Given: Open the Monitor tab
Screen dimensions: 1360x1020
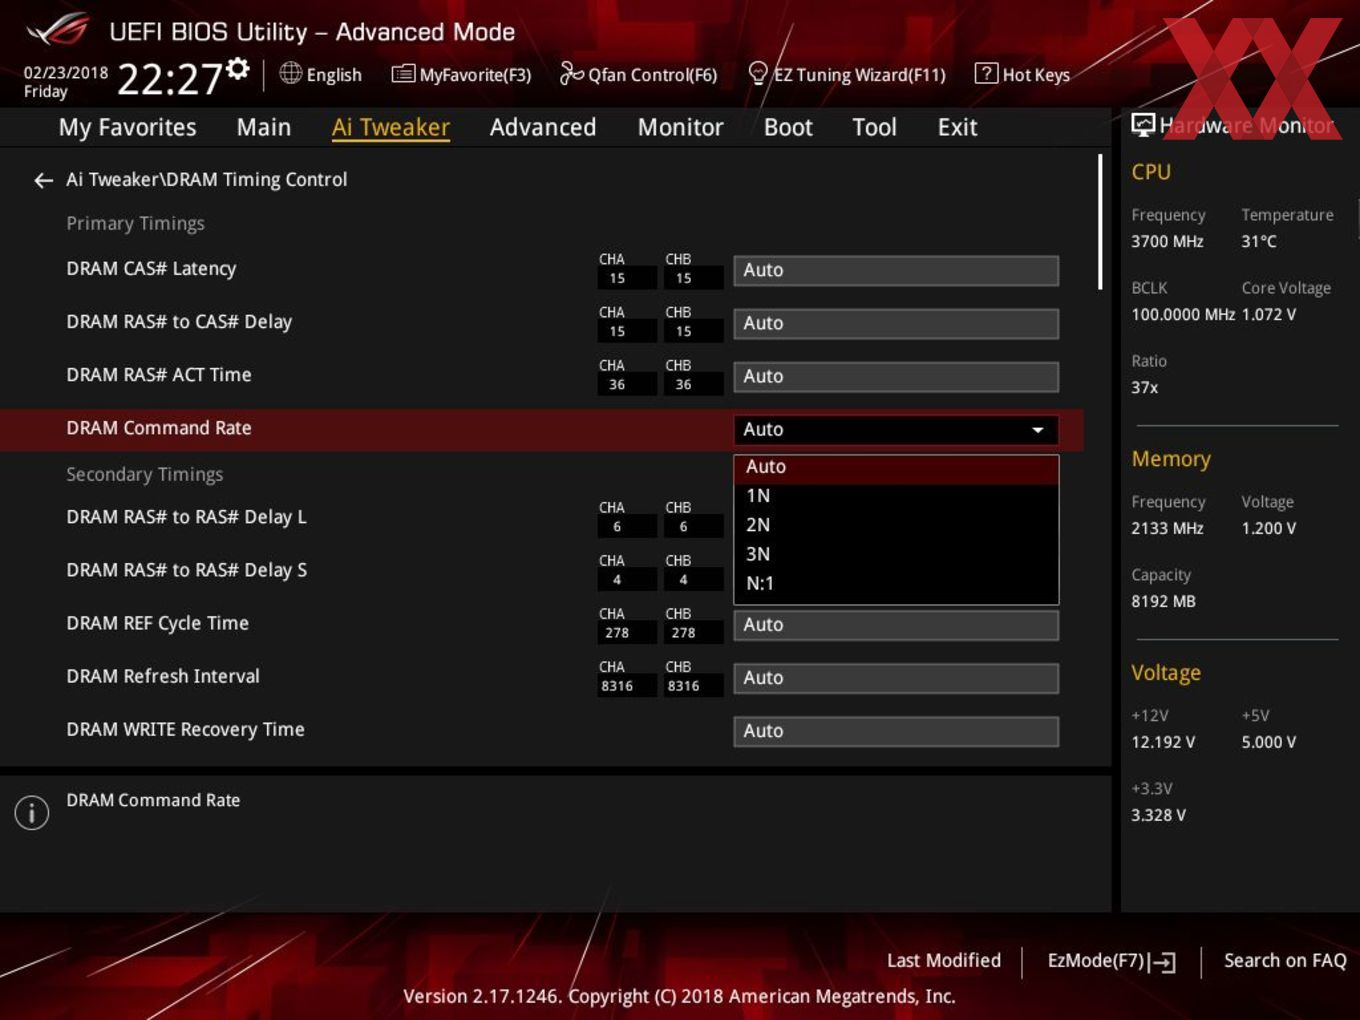Looking at the screenshot, I should point(680,127).
